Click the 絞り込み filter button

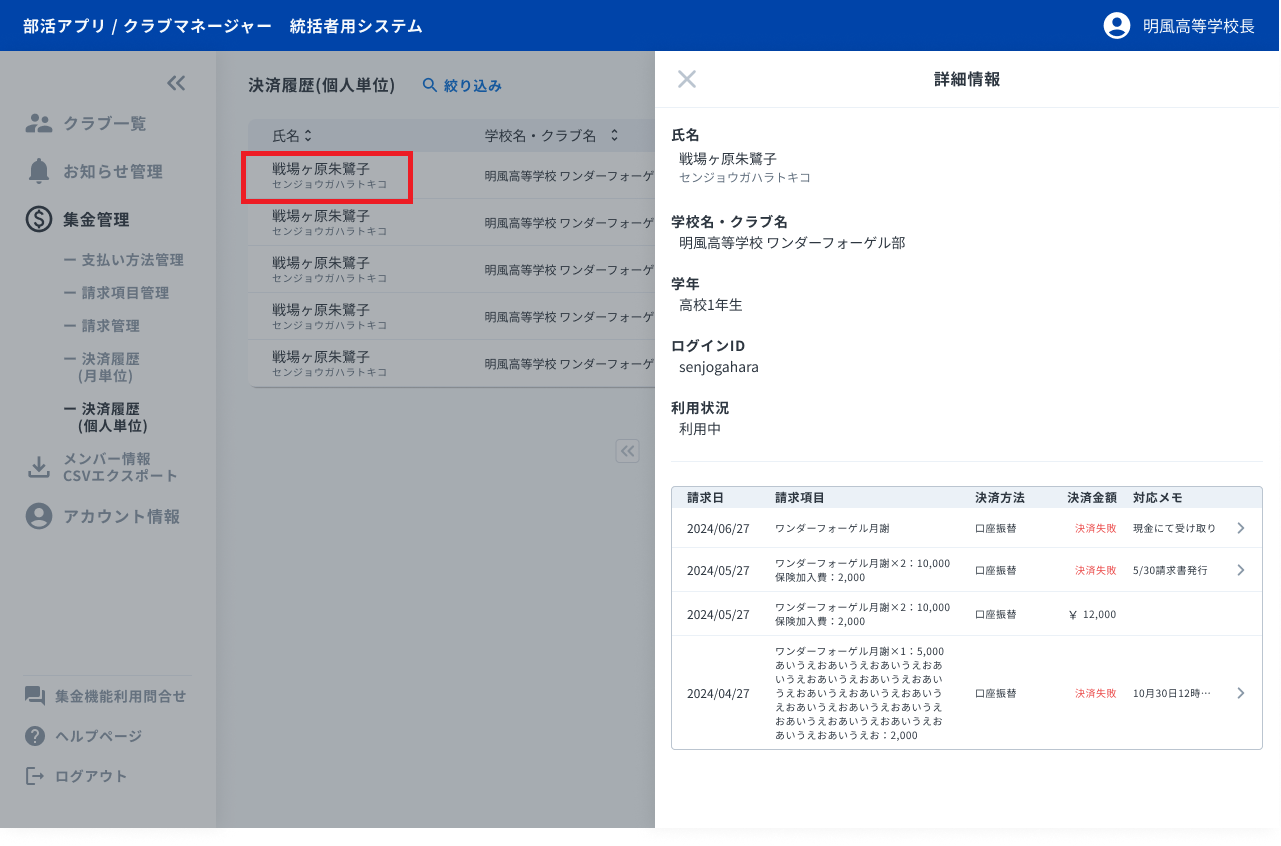tap(462, 86)
